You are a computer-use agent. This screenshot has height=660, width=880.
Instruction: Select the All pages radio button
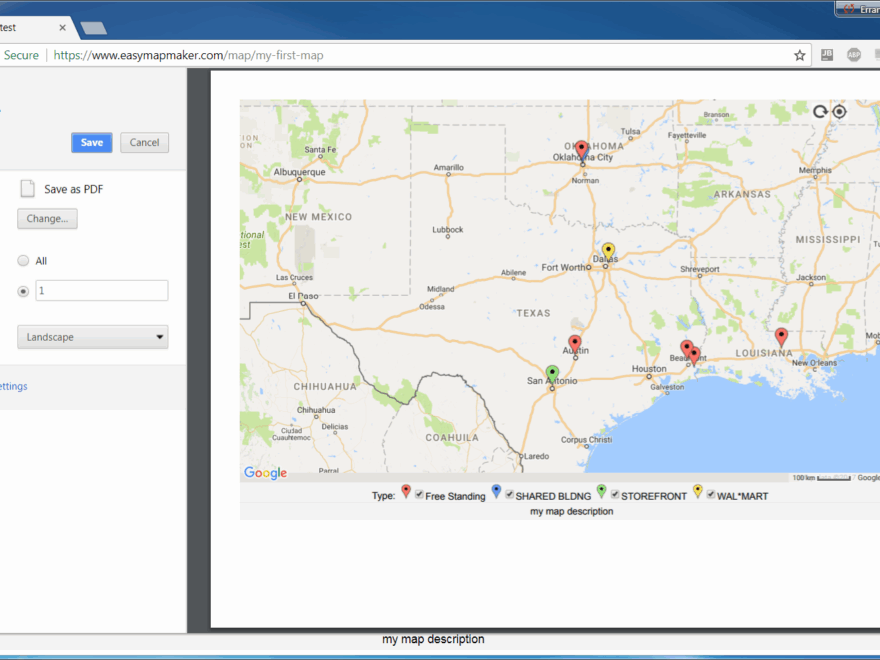pyautogui.click(x=23, y=260)
